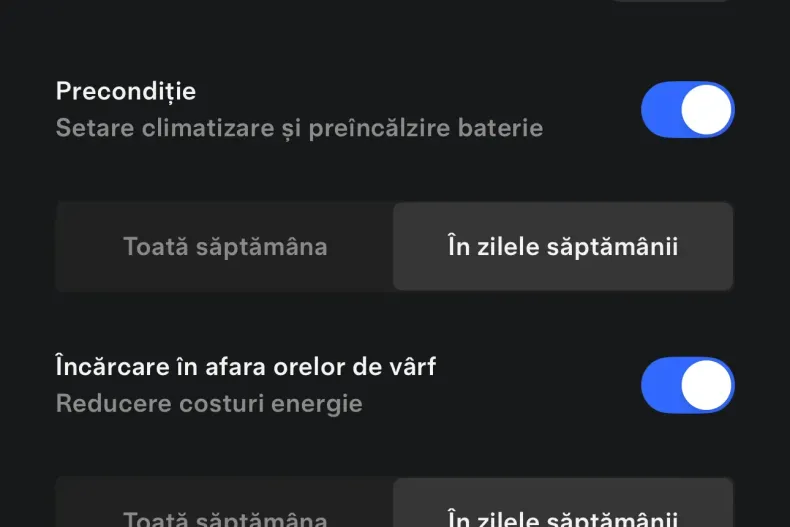The image size is (790, 527).
Task: Disable Încărcare în afara orelor de vârf switch
Action: 688,385
